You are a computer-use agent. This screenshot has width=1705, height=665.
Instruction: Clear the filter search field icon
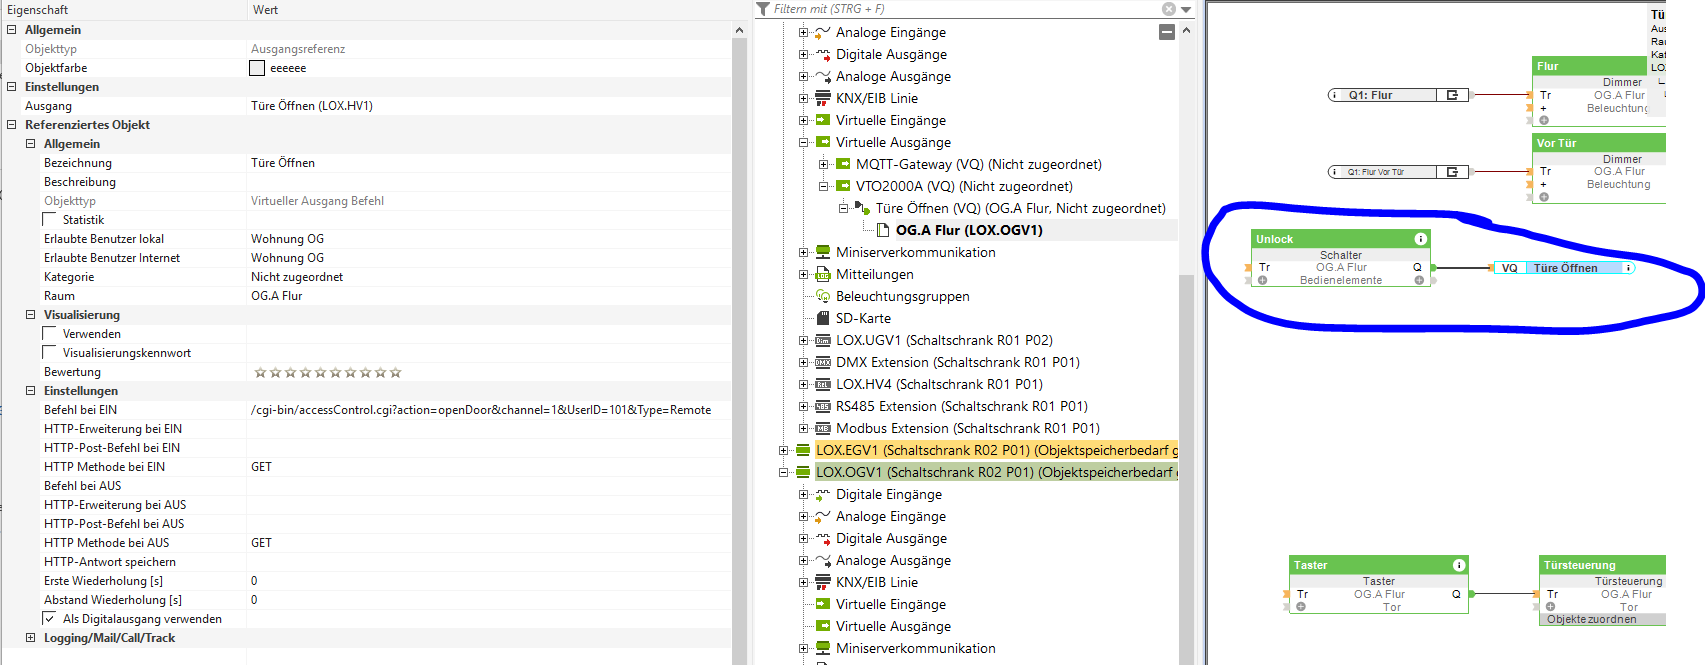[x=1168, y=9]
